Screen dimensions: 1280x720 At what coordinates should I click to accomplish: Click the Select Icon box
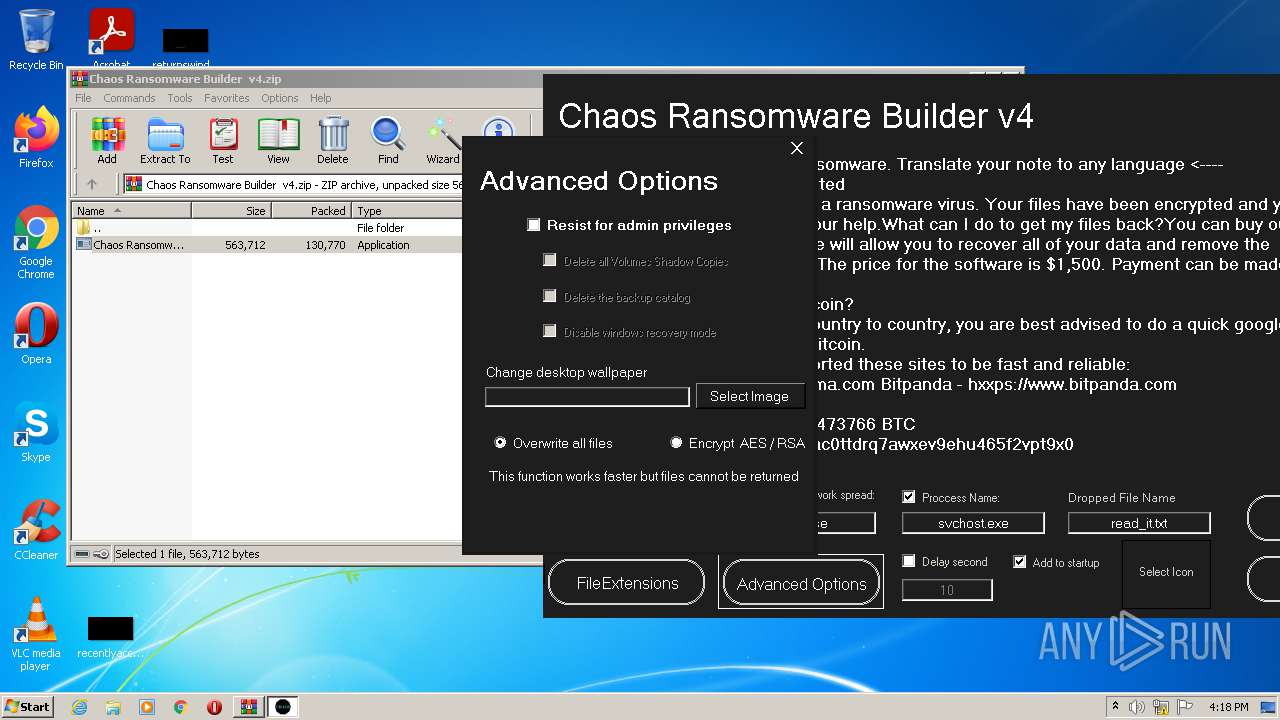click(x=1166, y=573)
